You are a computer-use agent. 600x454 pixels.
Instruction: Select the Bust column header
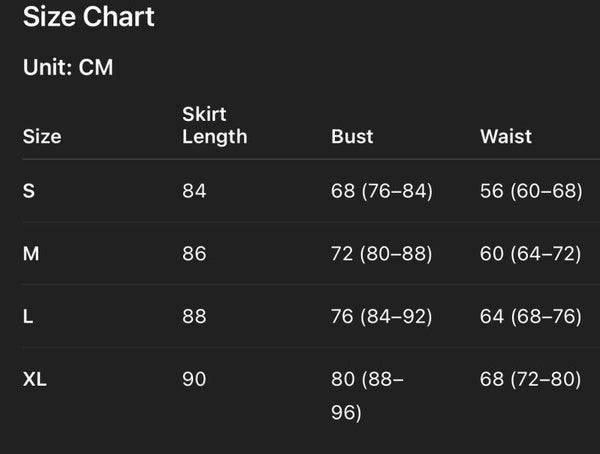tap(351, 137)
